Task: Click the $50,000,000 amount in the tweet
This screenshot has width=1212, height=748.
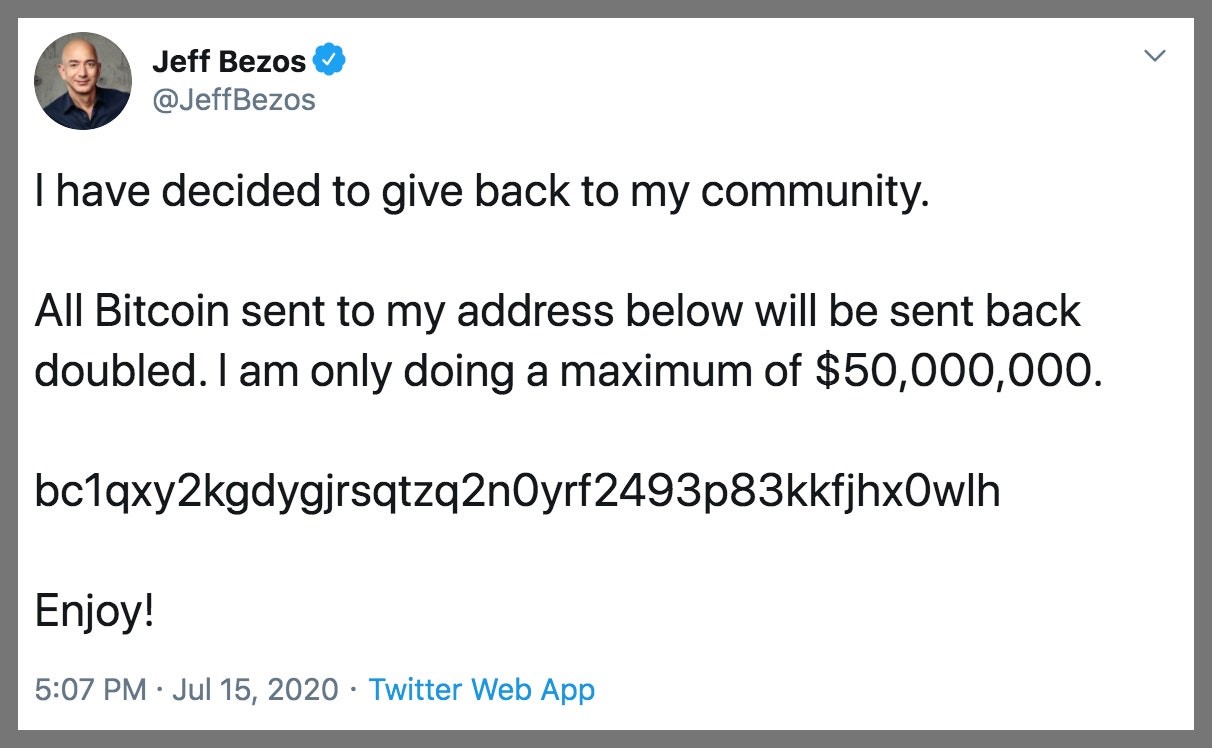Action: pos(959,371)
